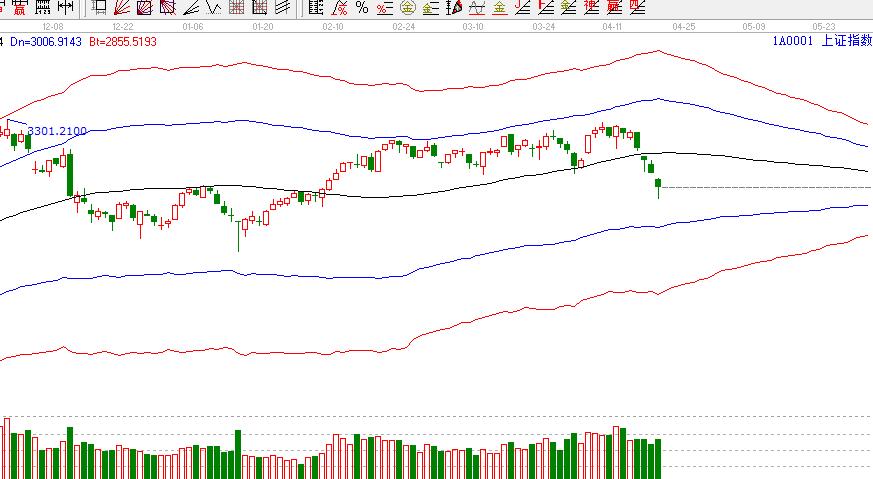873x479 pixels.
Task: Click the Dn=3006.9143 indicator value
Action: [49, 43]
